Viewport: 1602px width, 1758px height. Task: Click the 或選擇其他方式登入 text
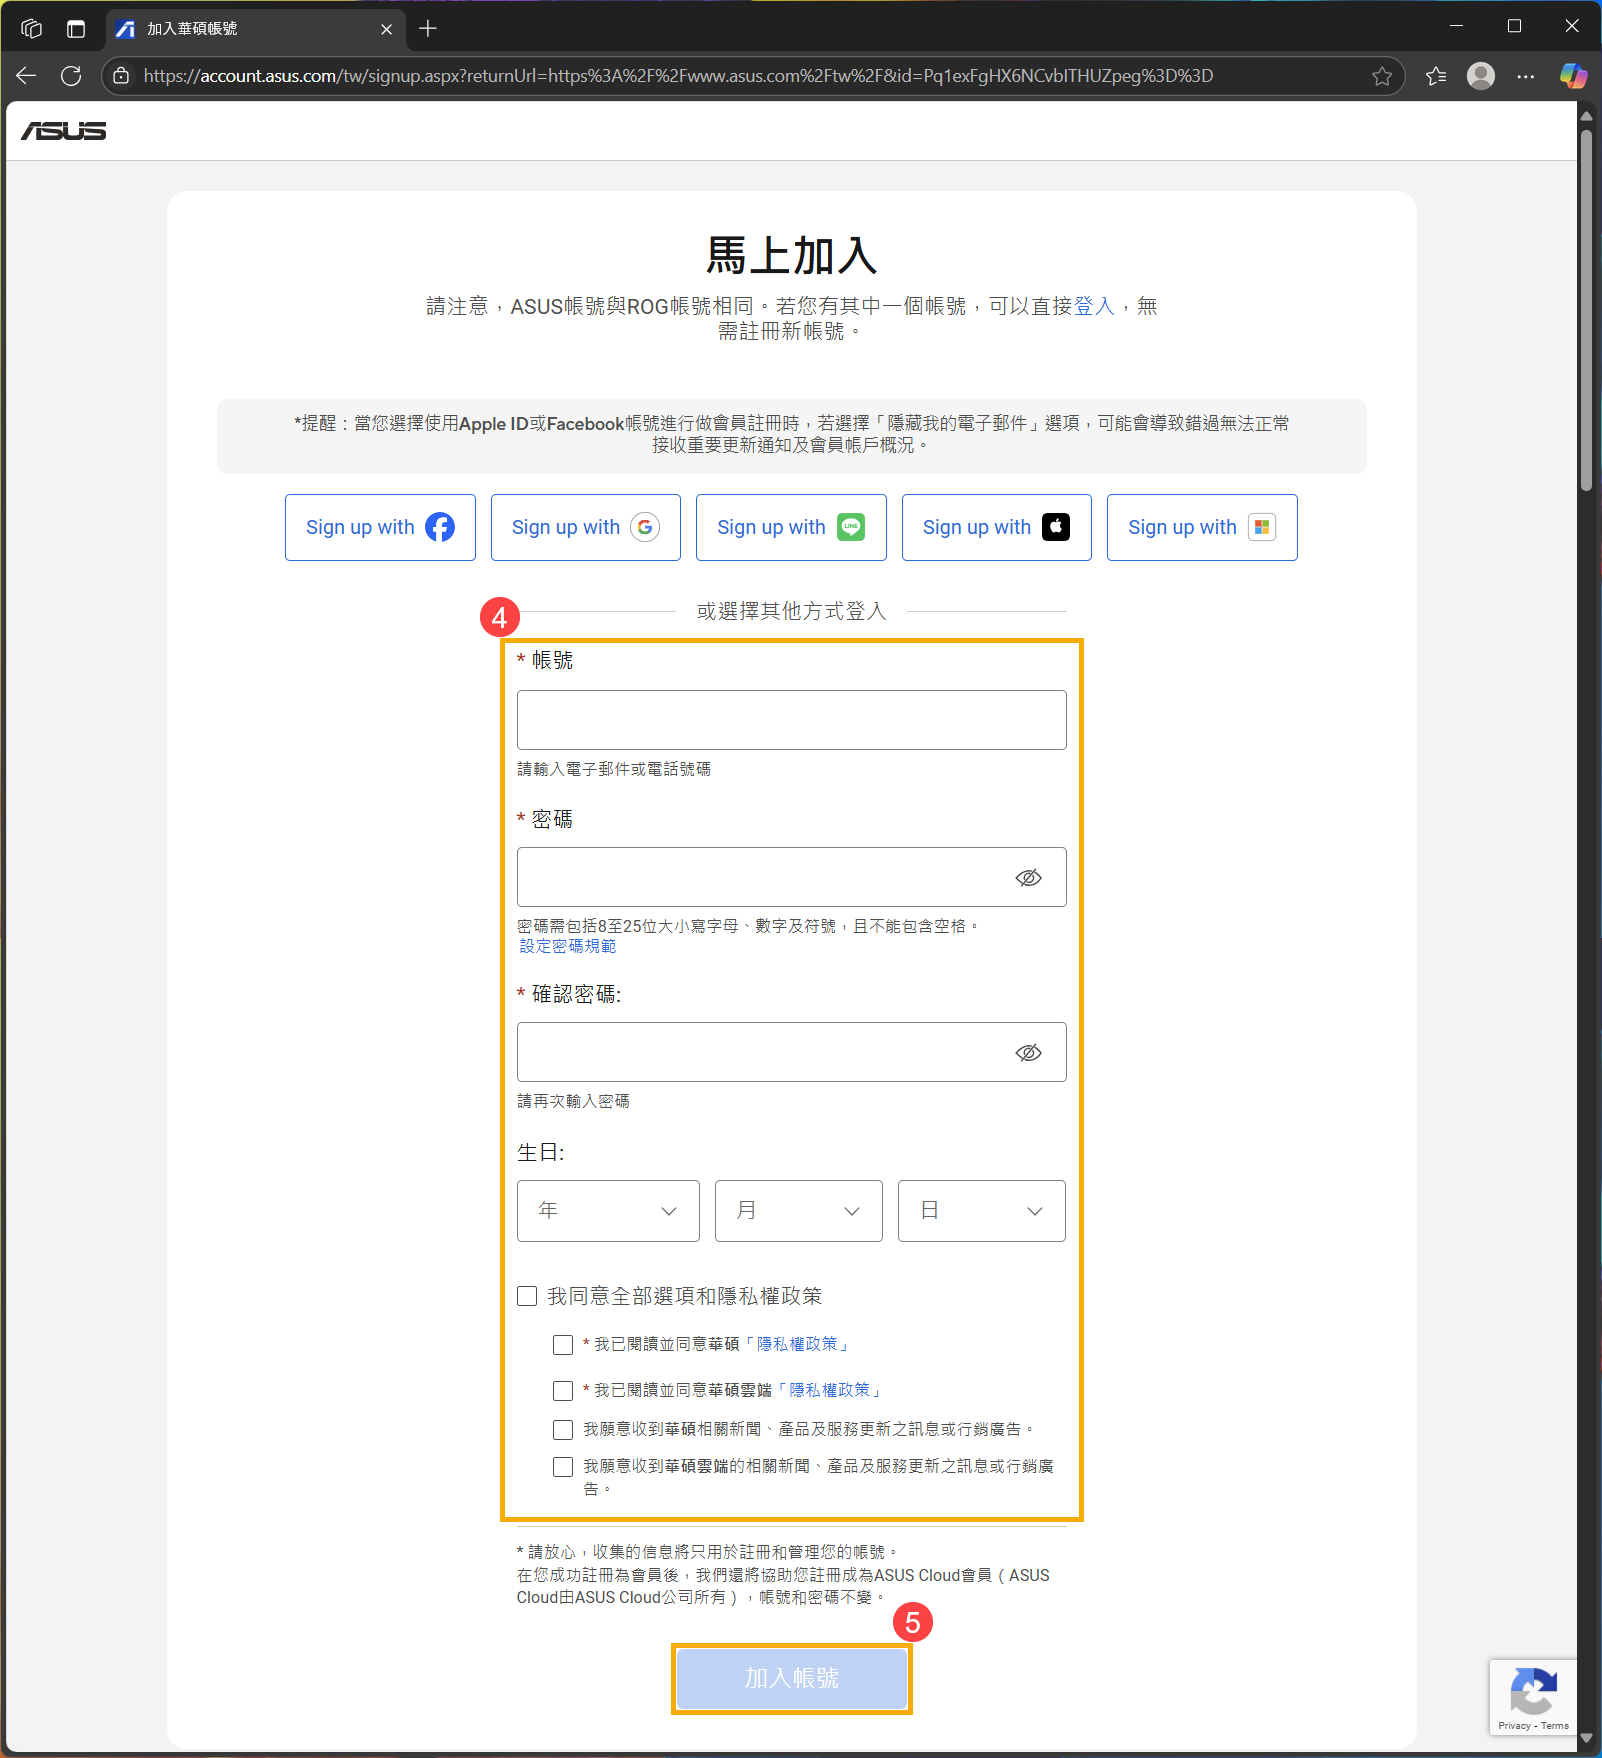[792, 611]
